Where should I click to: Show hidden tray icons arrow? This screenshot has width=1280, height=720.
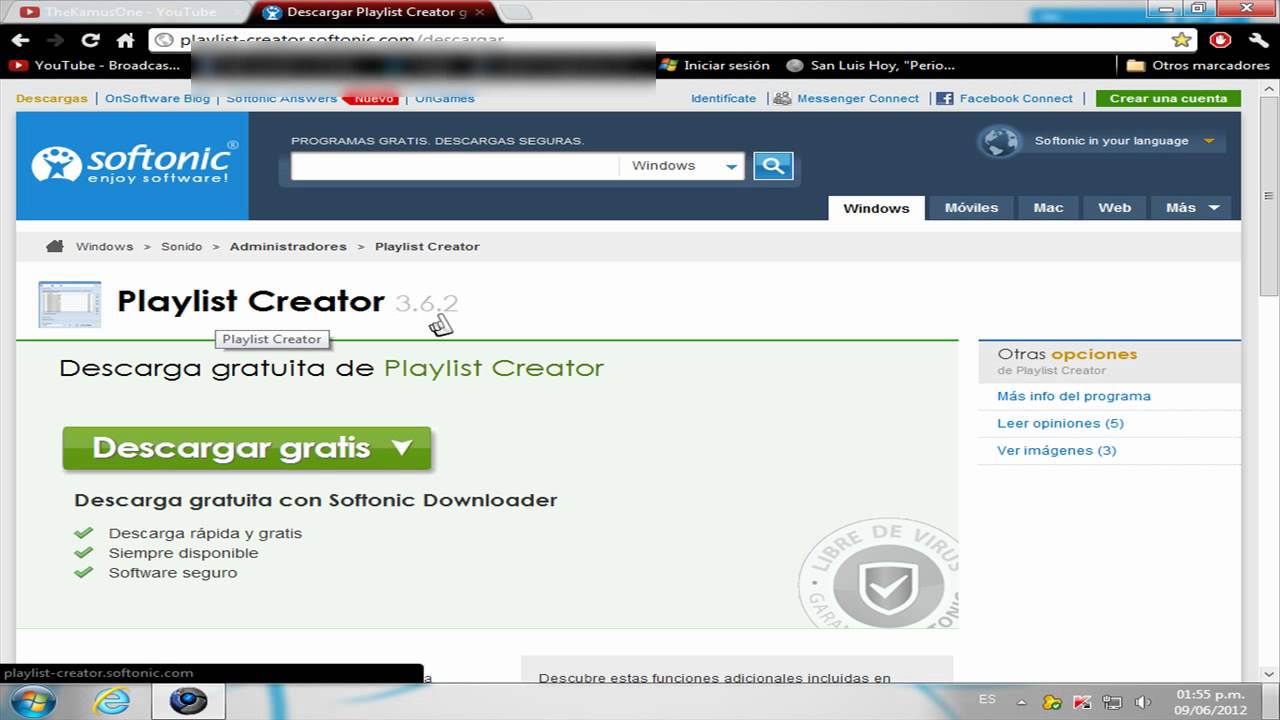(x=1021, y=701)
